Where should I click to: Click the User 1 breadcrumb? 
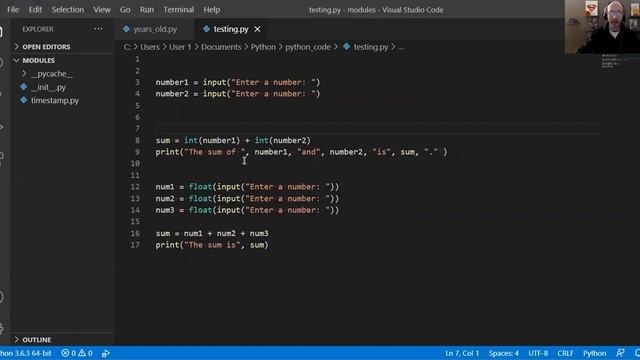180,47
